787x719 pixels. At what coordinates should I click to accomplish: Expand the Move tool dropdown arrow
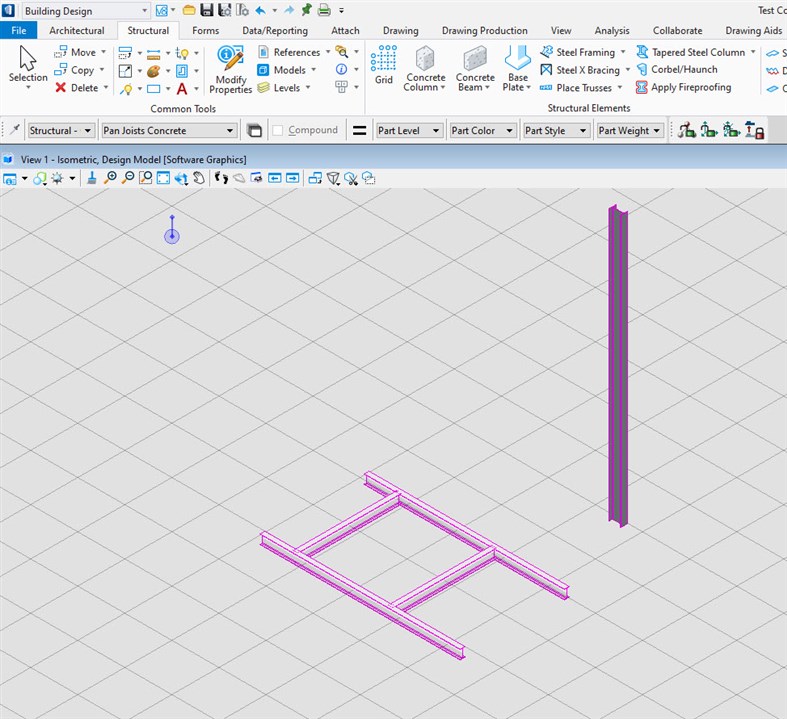[x=103, y=52]
